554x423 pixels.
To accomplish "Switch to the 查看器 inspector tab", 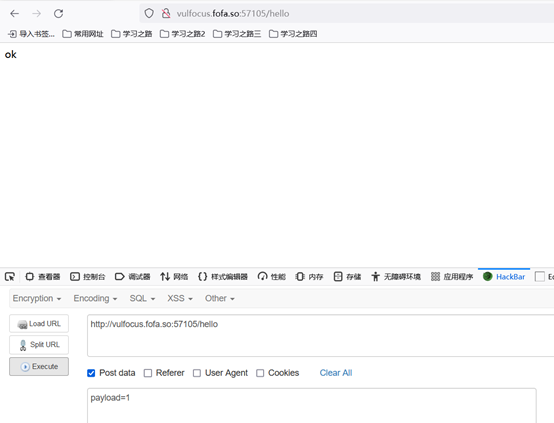I will (x=43, y=277).
